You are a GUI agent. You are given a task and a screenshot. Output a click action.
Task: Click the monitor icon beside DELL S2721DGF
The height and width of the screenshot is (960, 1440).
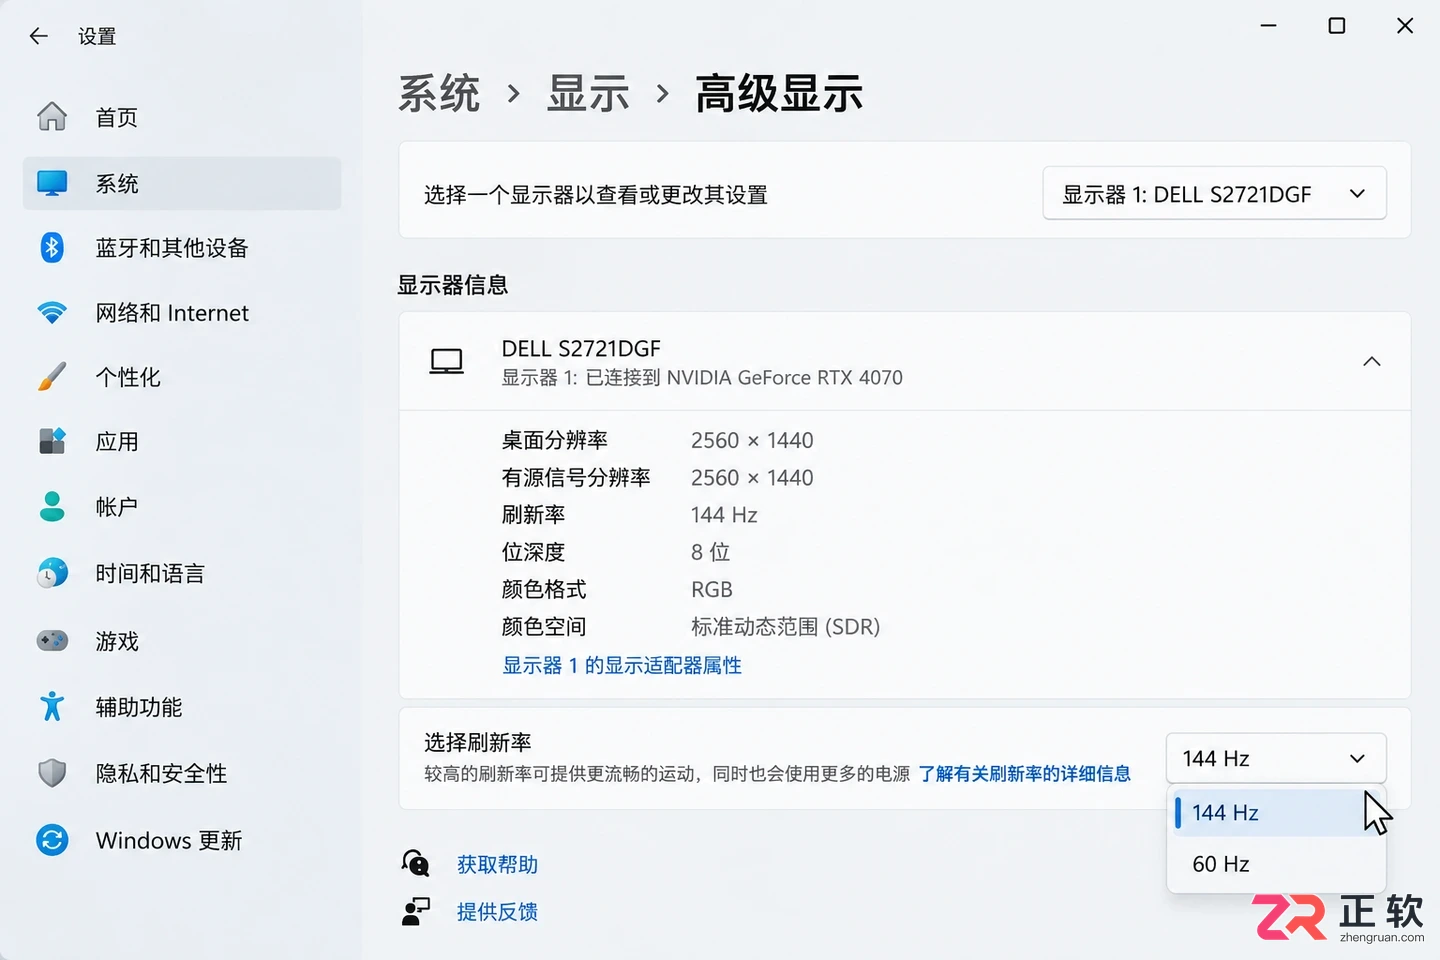(446, 361)
